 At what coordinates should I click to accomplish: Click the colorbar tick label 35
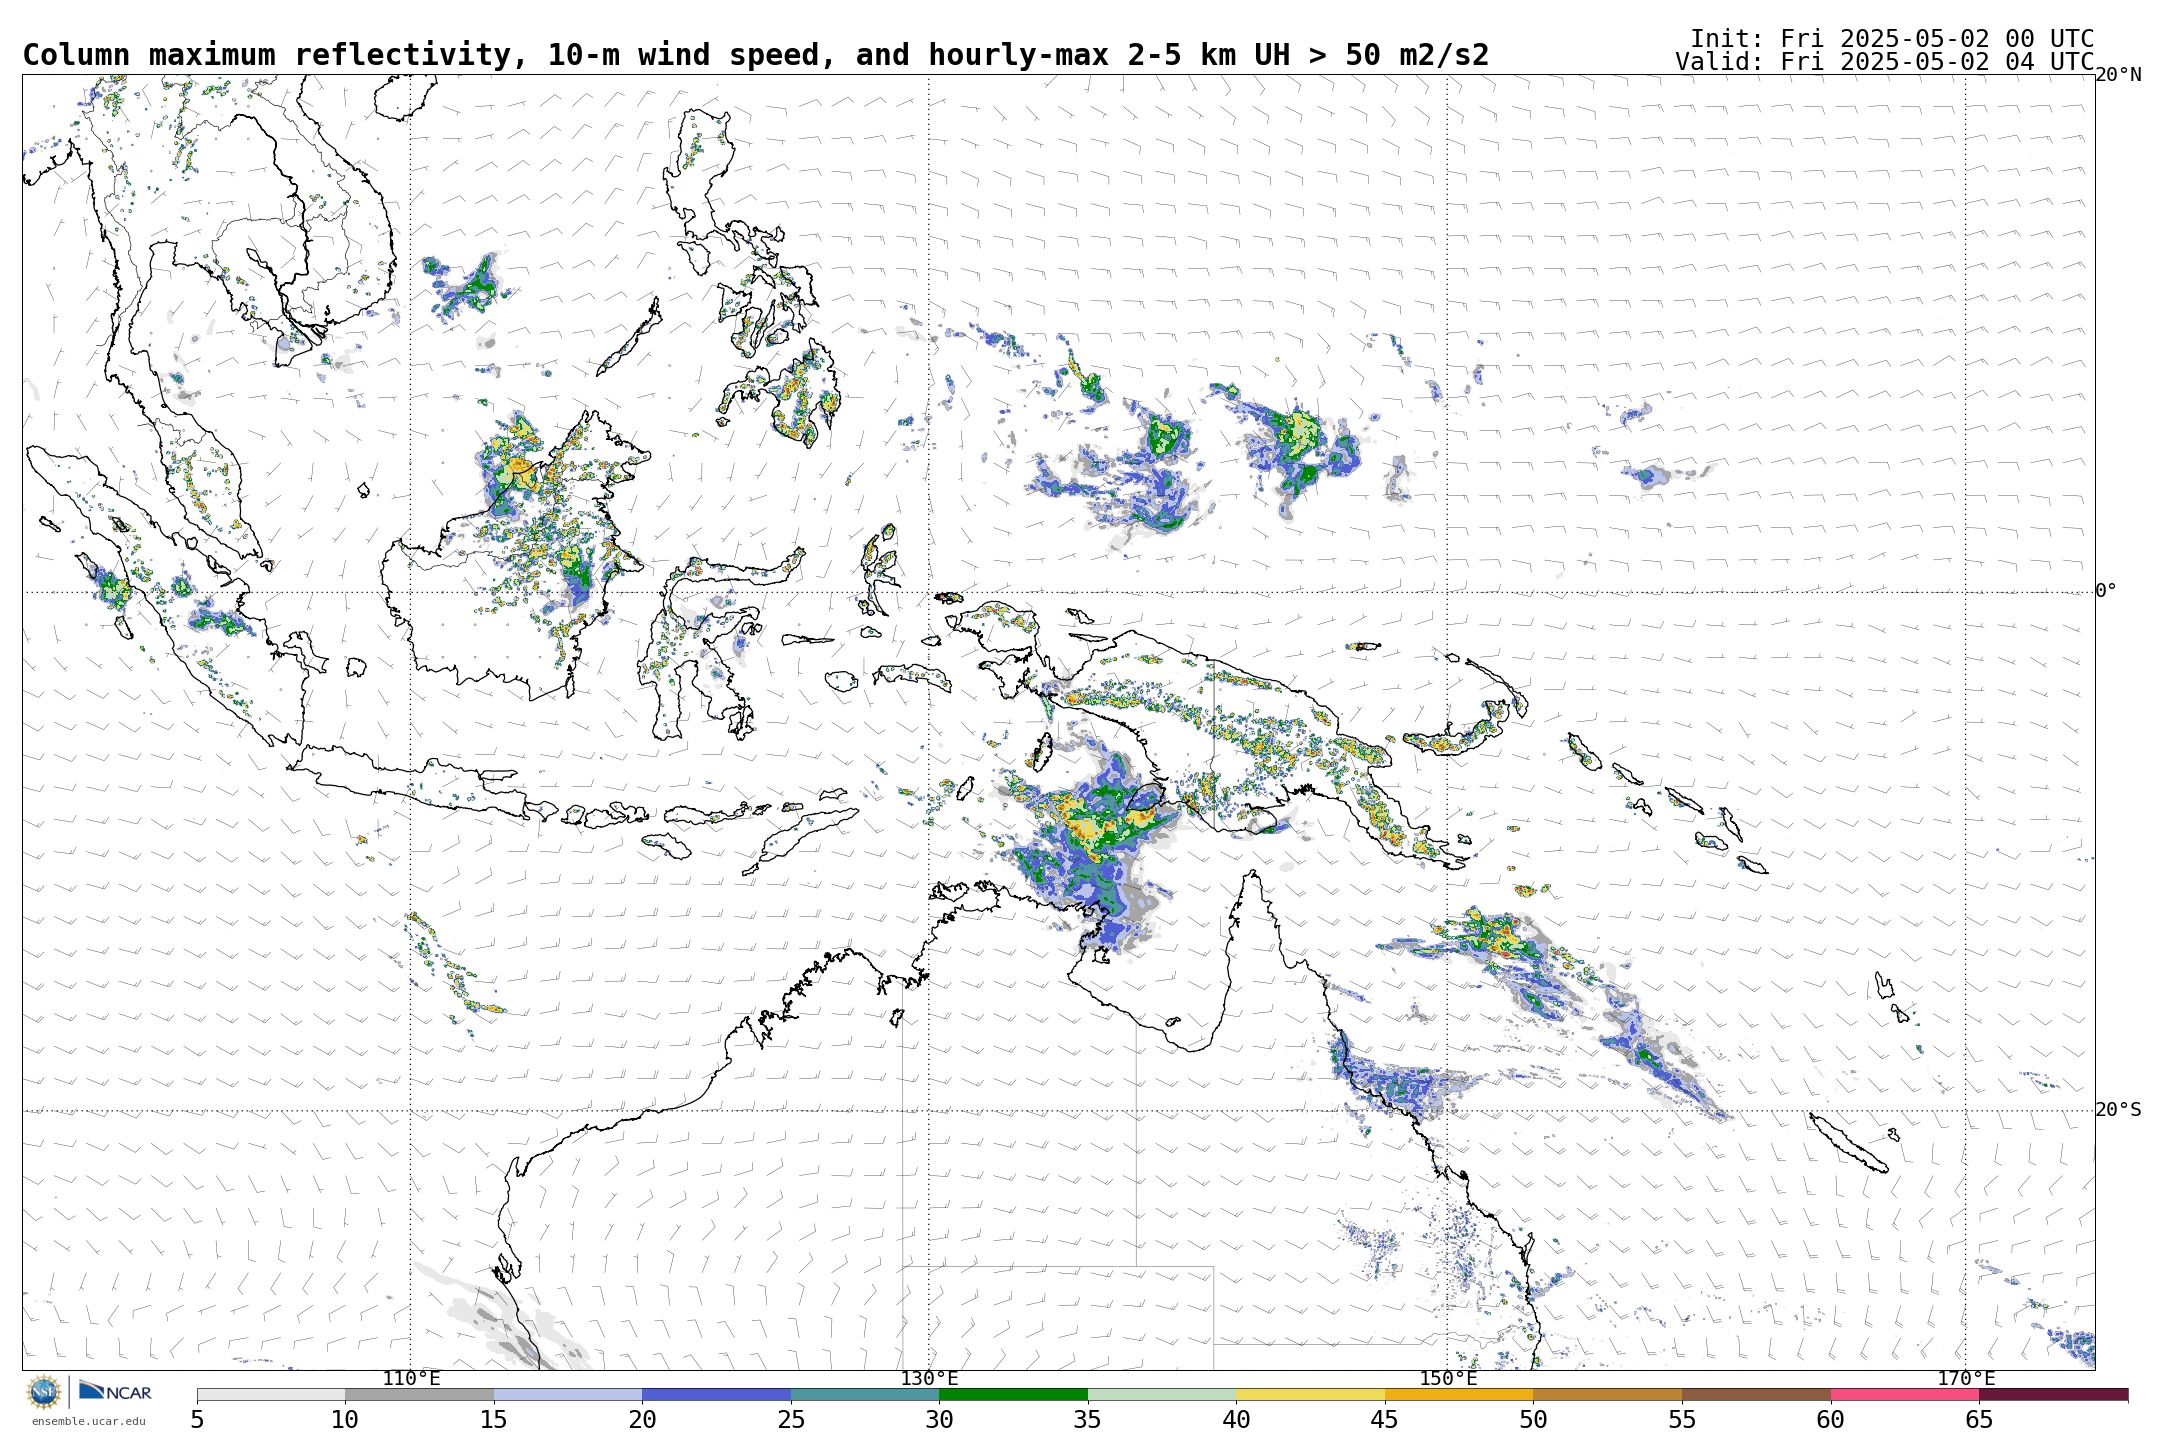[x=1088, y=1419]
